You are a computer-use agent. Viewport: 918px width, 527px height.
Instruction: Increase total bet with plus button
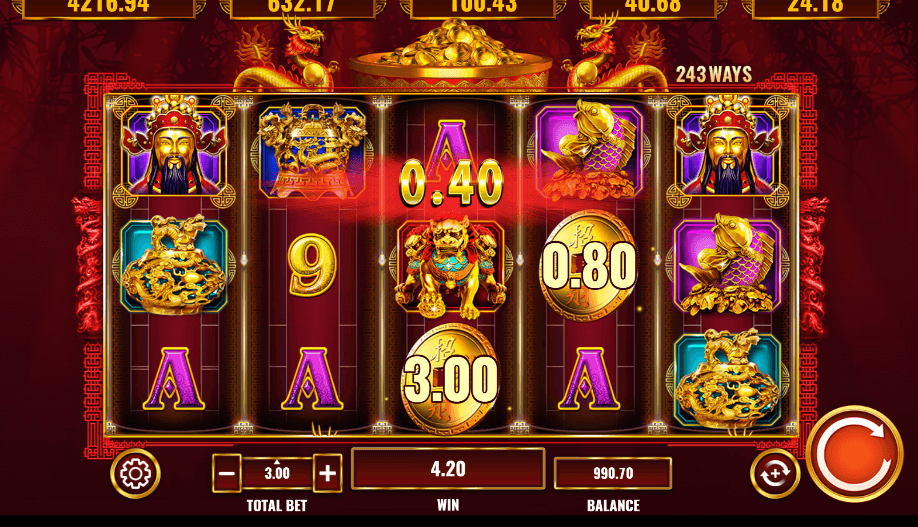328,473
